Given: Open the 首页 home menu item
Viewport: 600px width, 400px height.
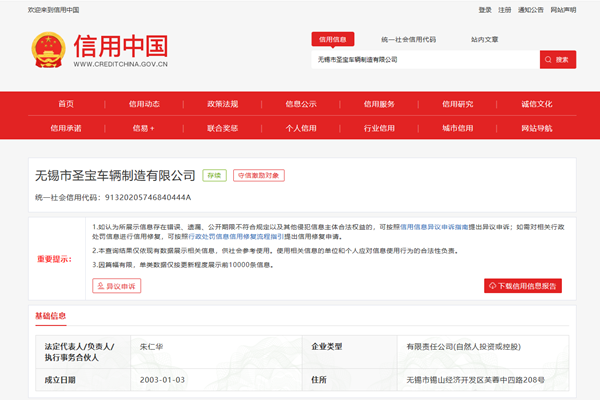Looking at the screenshot, I should pos(66,104).
